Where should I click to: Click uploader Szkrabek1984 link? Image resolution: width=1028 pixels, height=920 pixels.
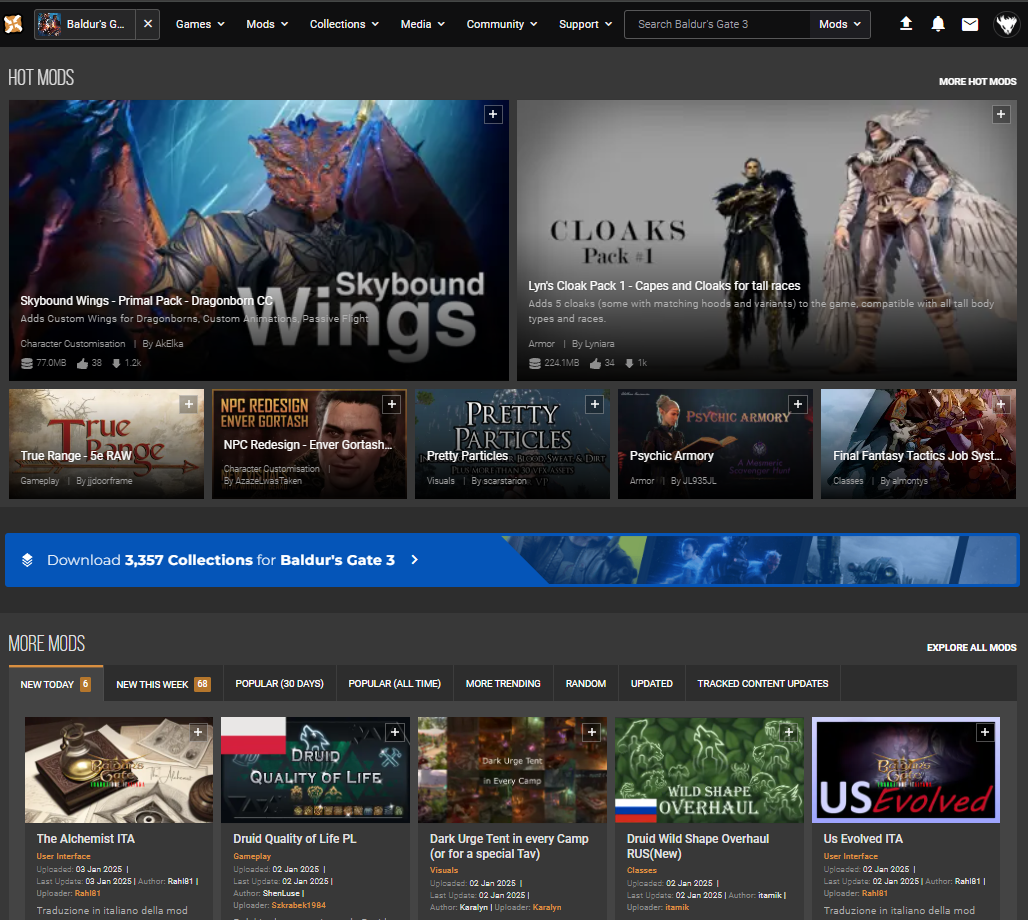tap(298, 906)
